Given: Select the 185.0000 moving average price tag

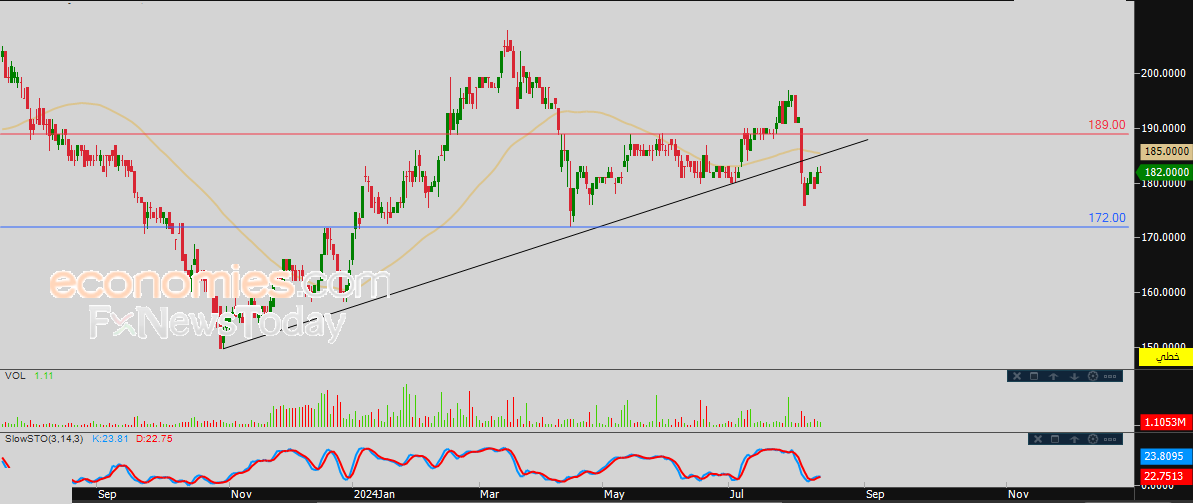Looking at the screenshot, I should click(x=1165, y=152).
